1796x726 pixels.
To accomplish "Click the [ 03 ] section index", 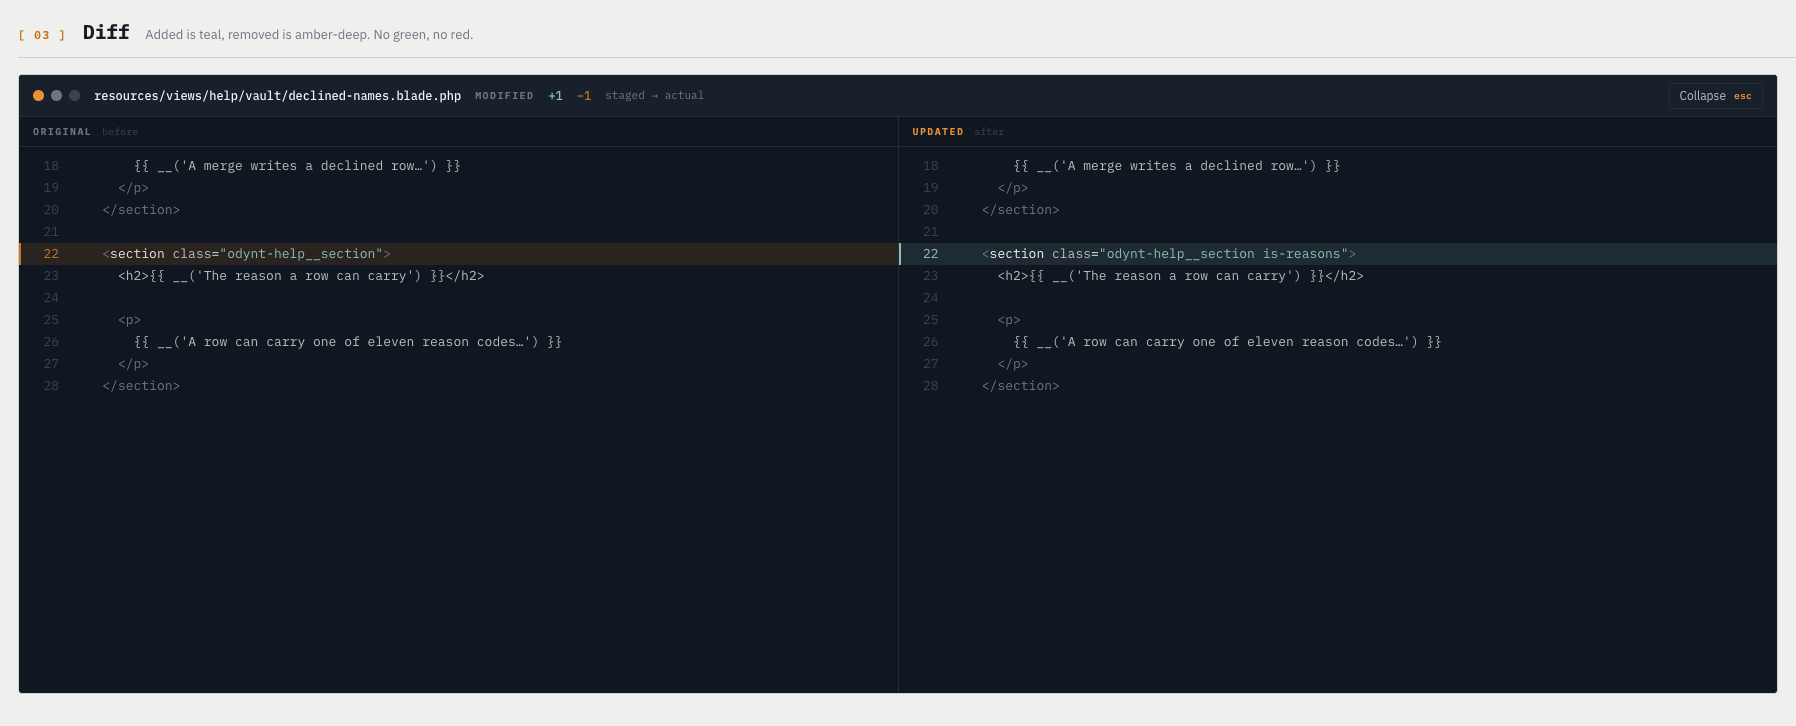I will [42, 35].
